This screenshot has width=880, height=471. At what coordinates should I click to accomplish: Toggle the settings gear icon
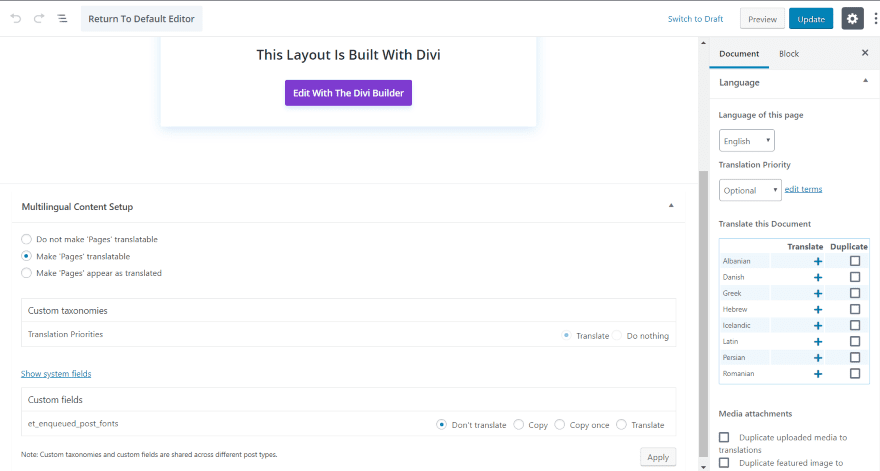(x=852, y=19)
